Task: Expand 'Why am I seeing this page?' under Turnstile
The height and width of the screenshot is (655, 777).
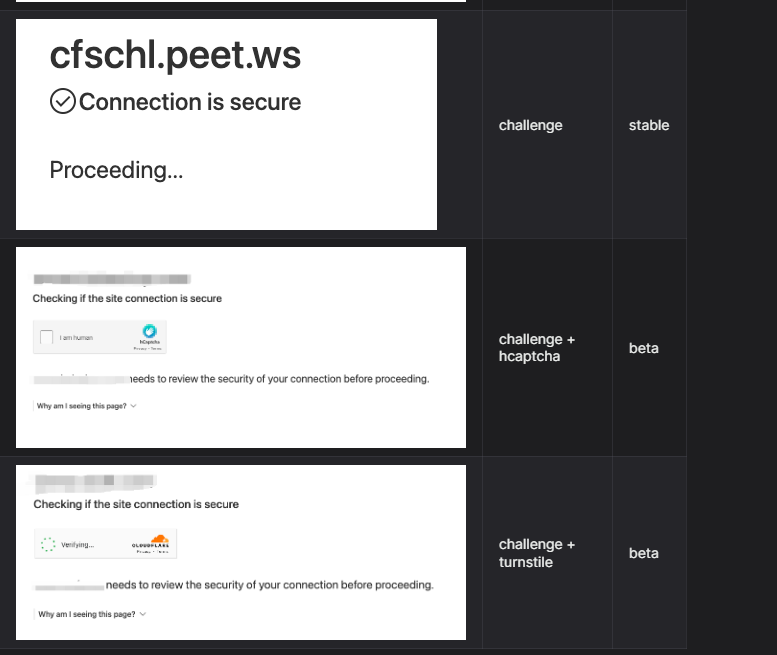Action: (87, 614)
